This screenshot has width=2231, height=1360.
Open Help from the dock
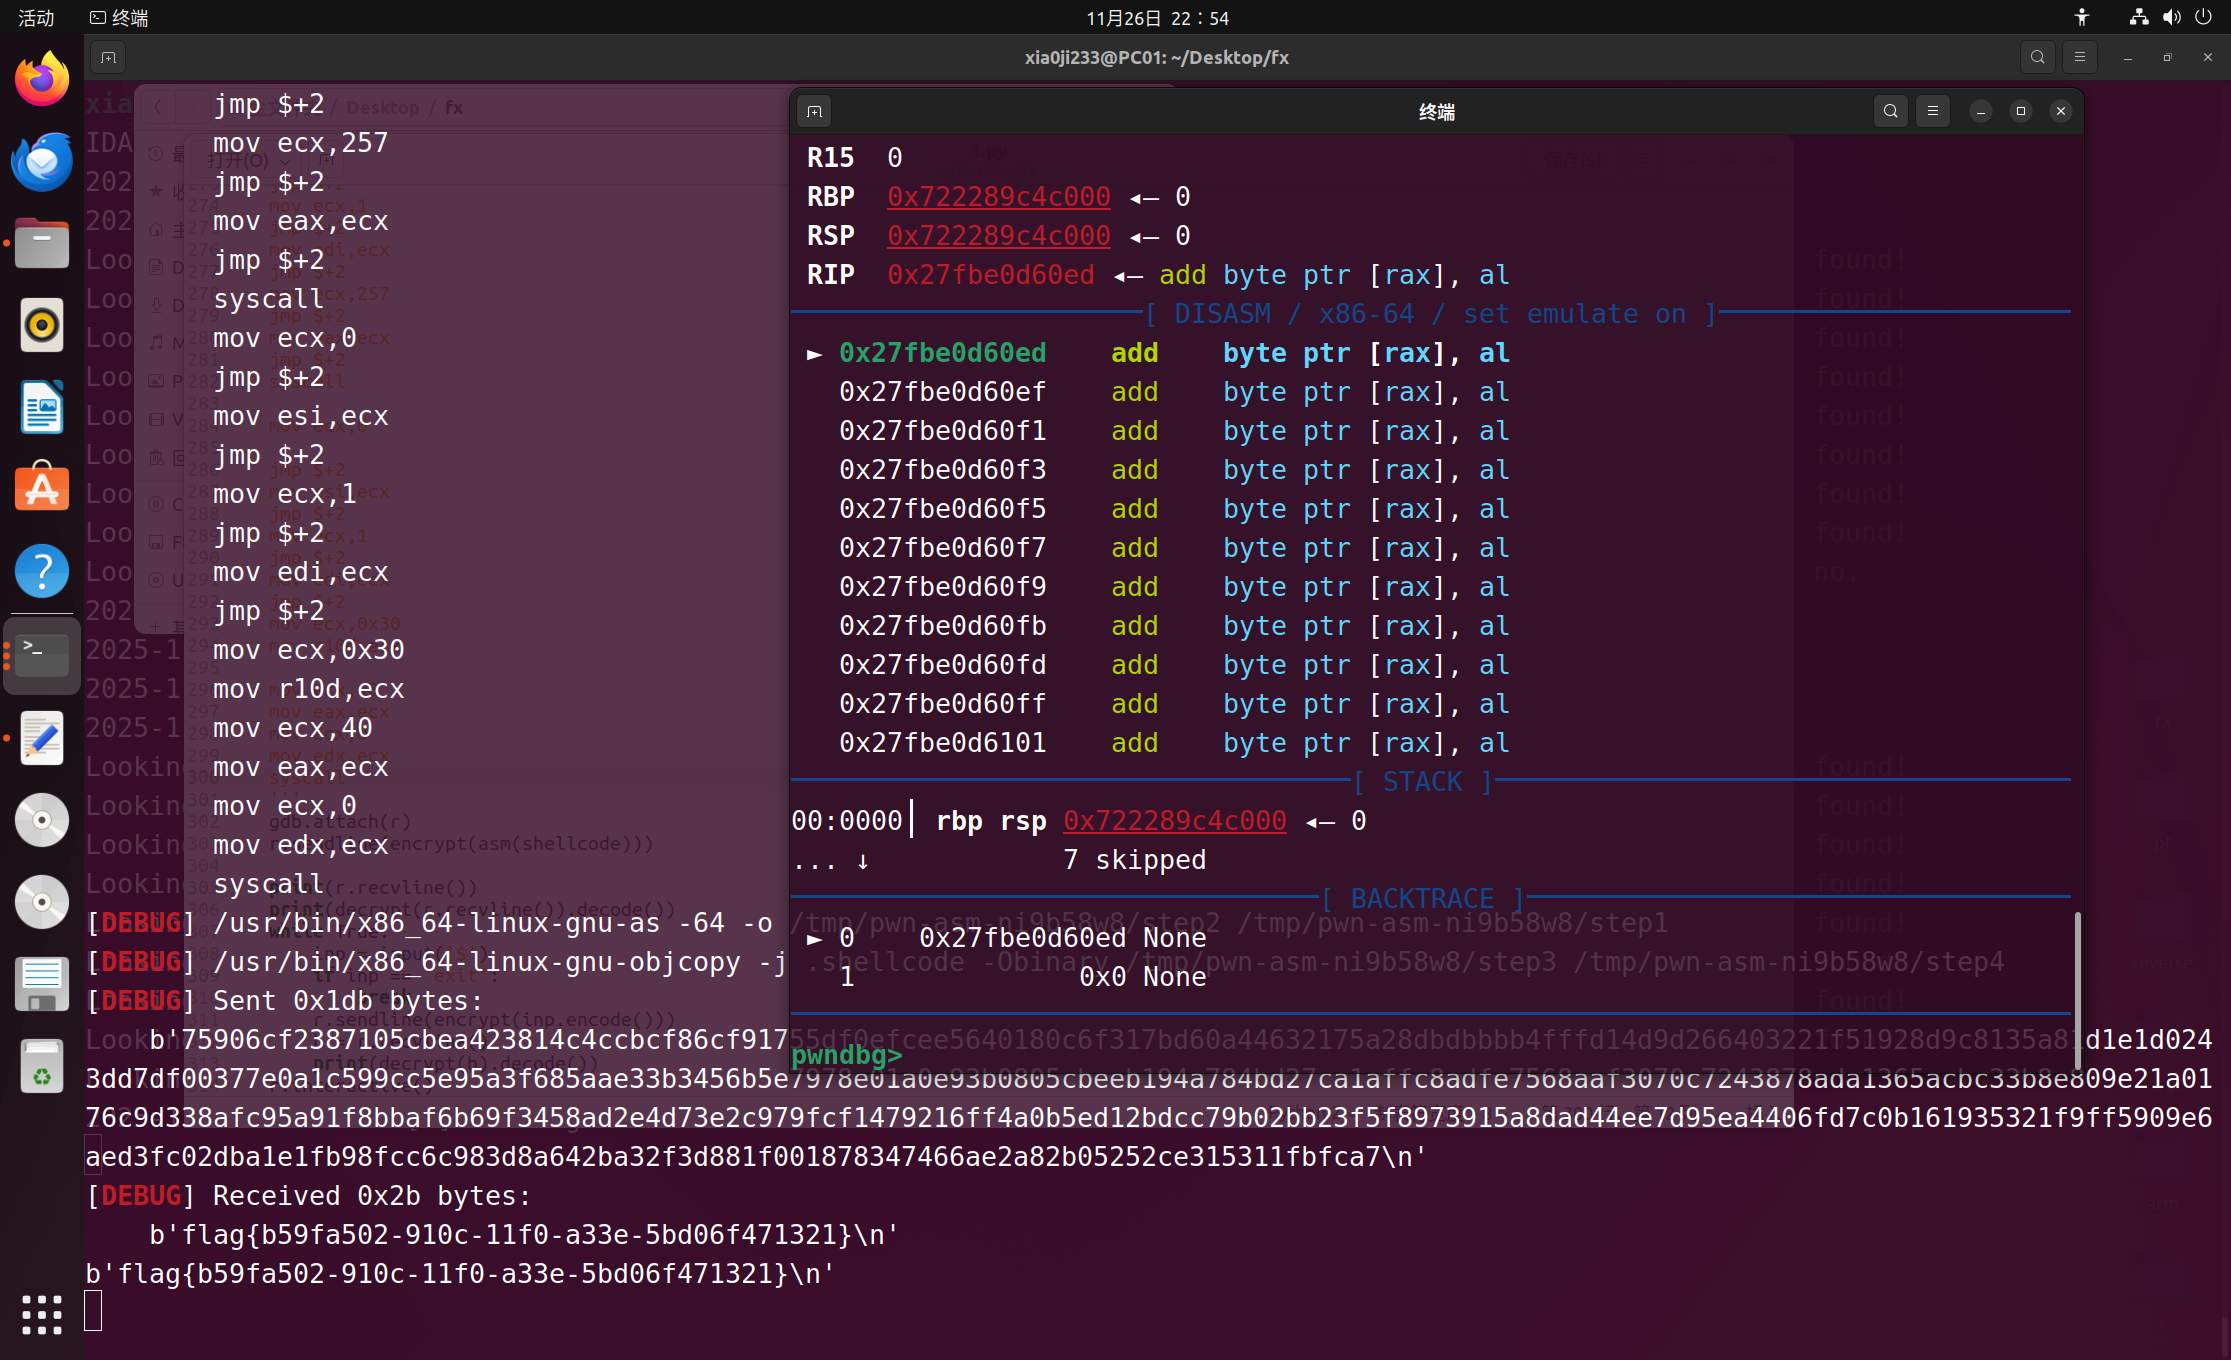41,572
